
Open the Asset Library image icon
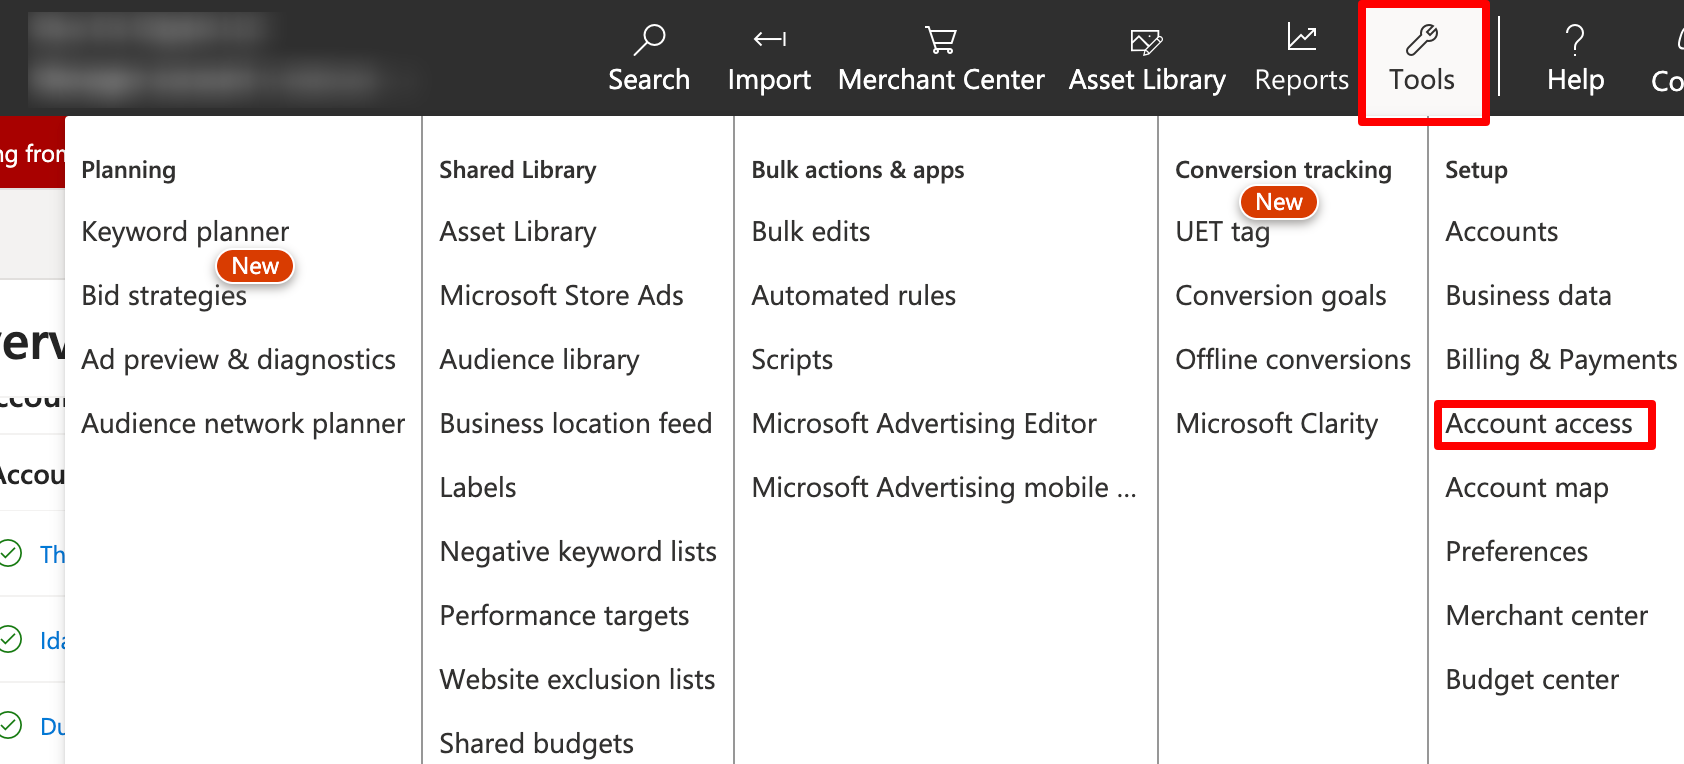tap(1146, 41)
